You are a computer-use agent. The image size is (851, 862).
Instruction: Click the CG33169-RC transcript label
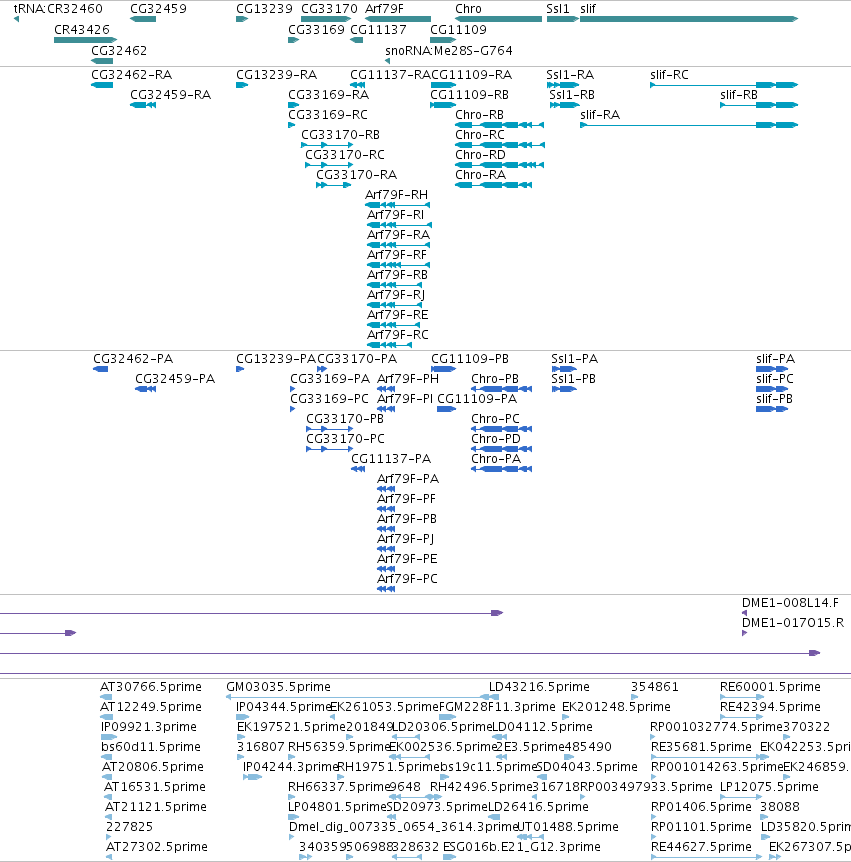tap(328, 115)
